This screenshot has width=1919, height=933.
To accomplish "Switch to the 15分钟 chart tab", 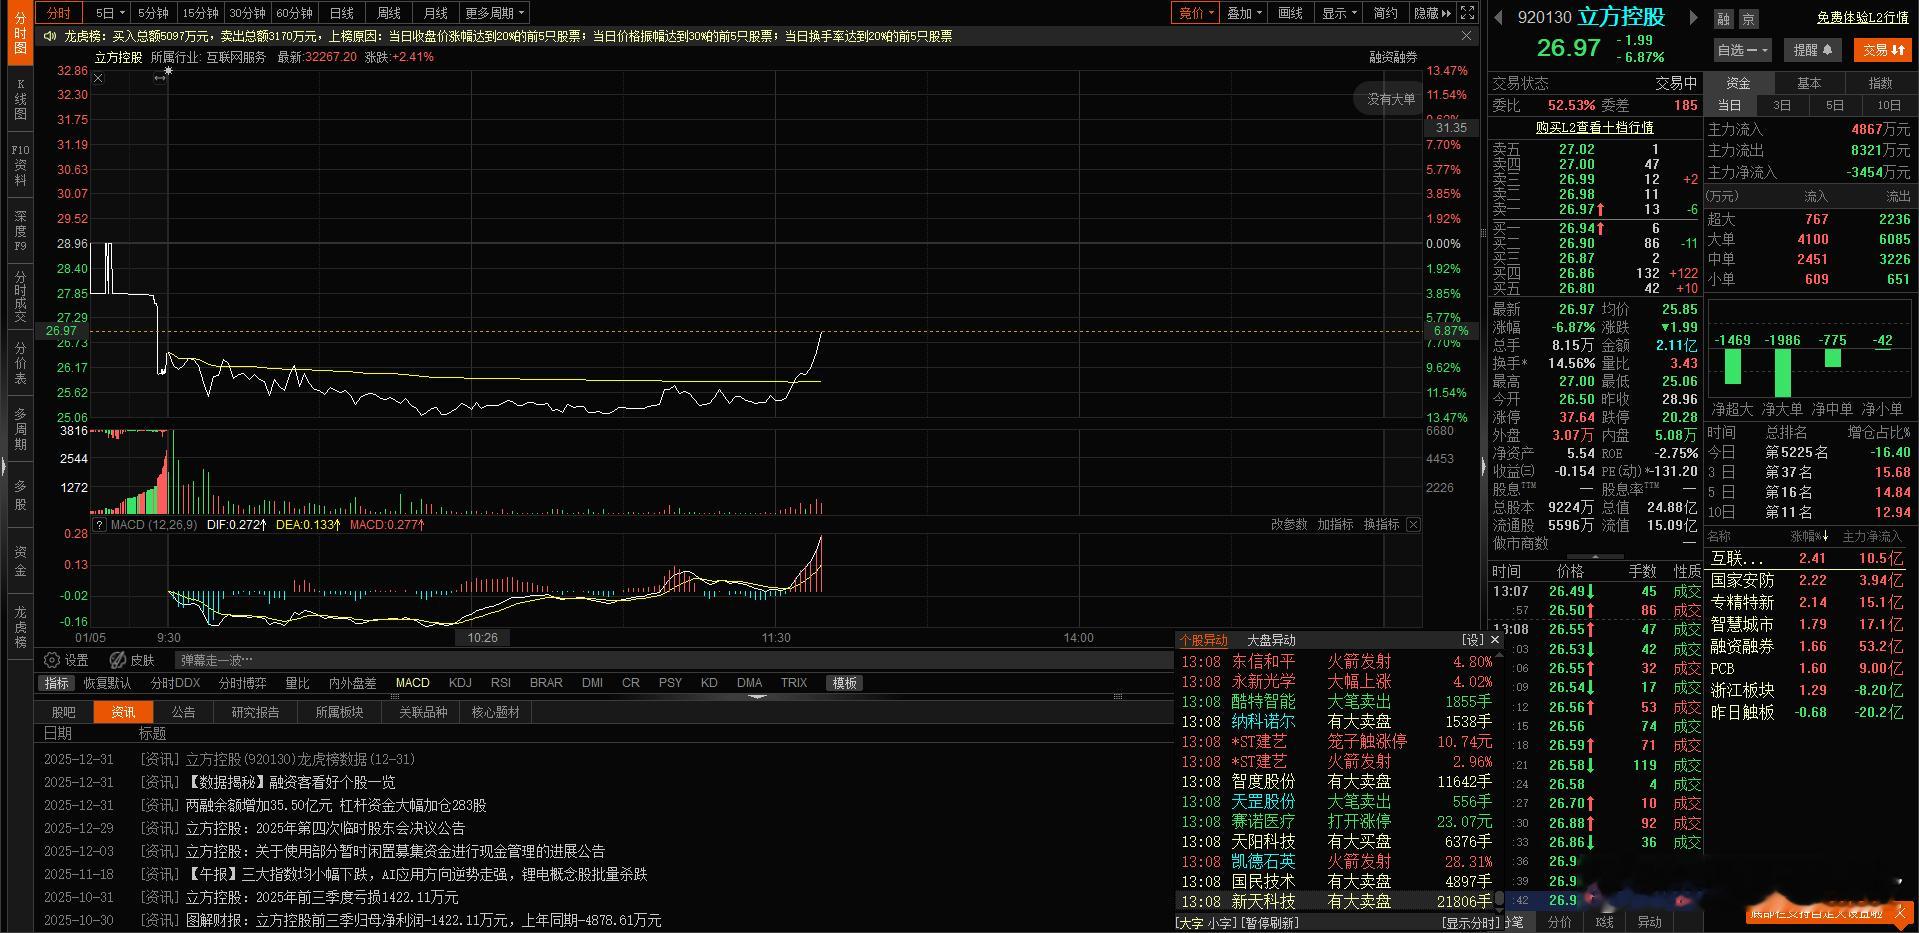I will (201, 13).
